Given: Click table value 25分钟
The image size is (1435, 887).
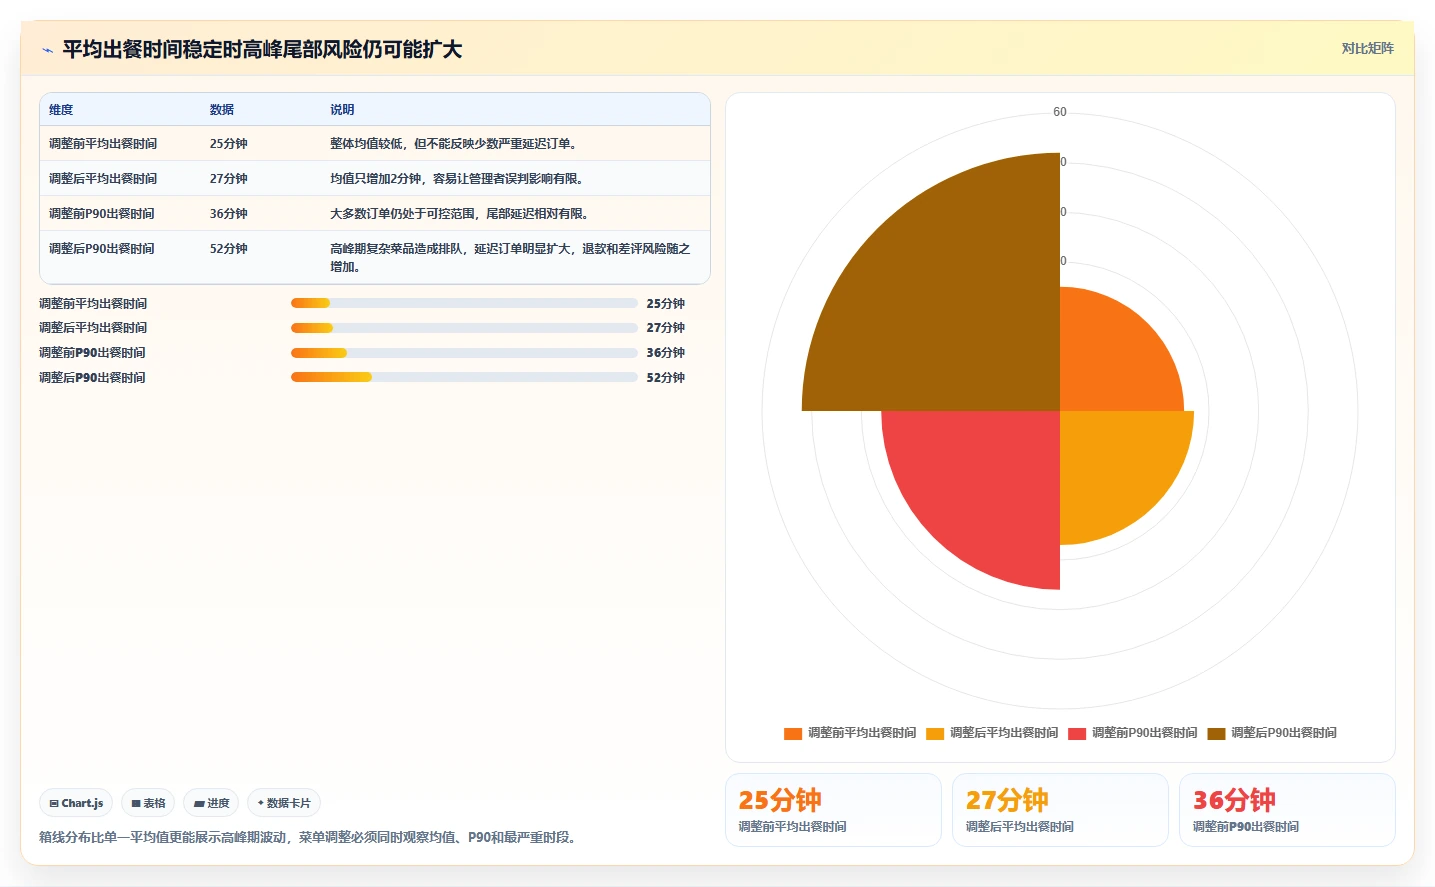Looking at the screenshot, I should [x=229, y=144].
